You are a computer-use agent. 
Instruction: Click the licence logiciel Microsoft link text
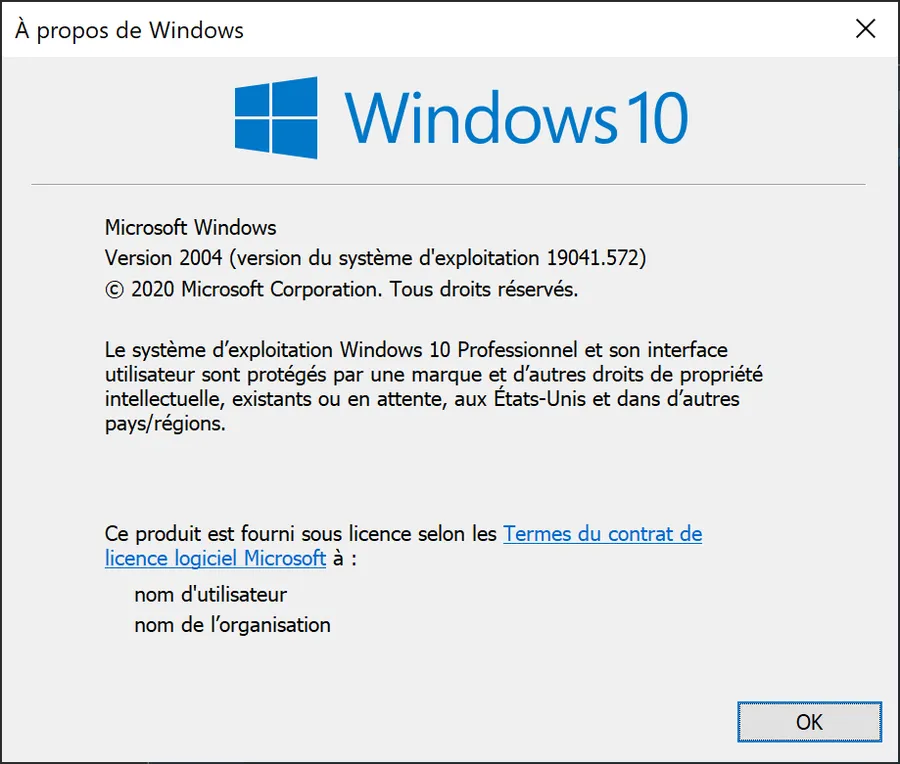click(x=215, y=559)
